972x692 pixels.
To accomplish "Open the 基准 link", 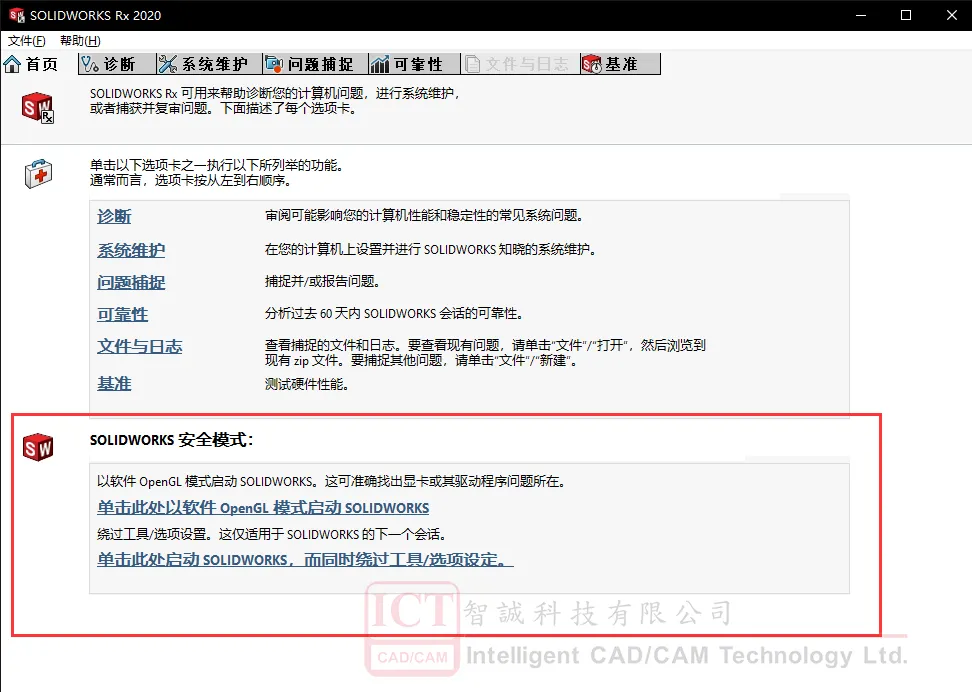I will point(114,384).
